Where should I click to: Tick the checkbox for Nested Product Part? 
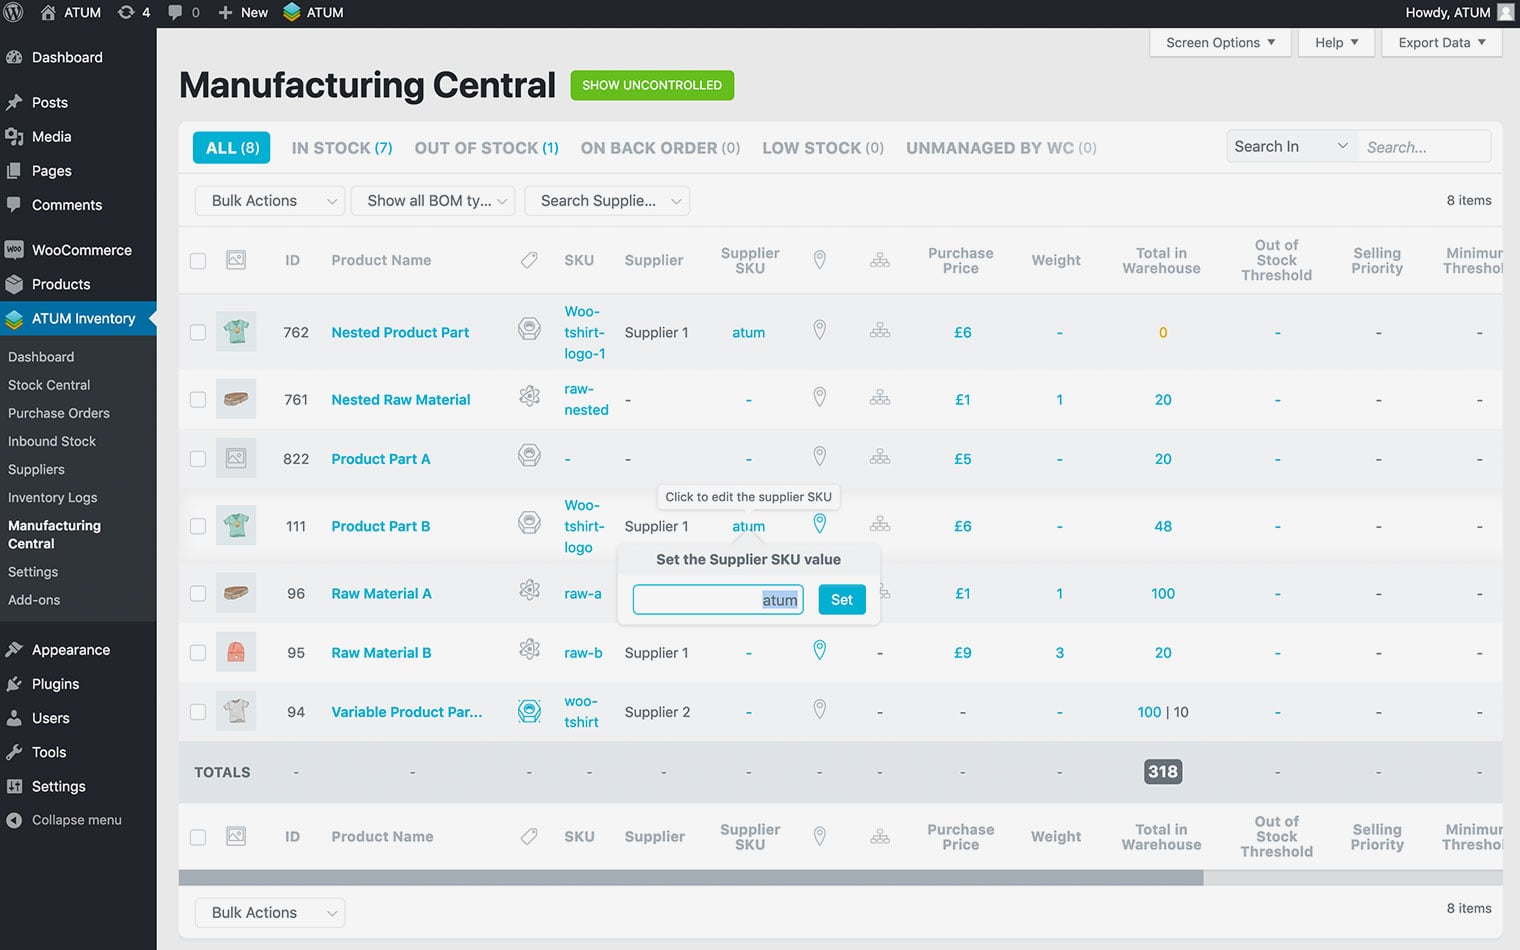pos(198,332)
